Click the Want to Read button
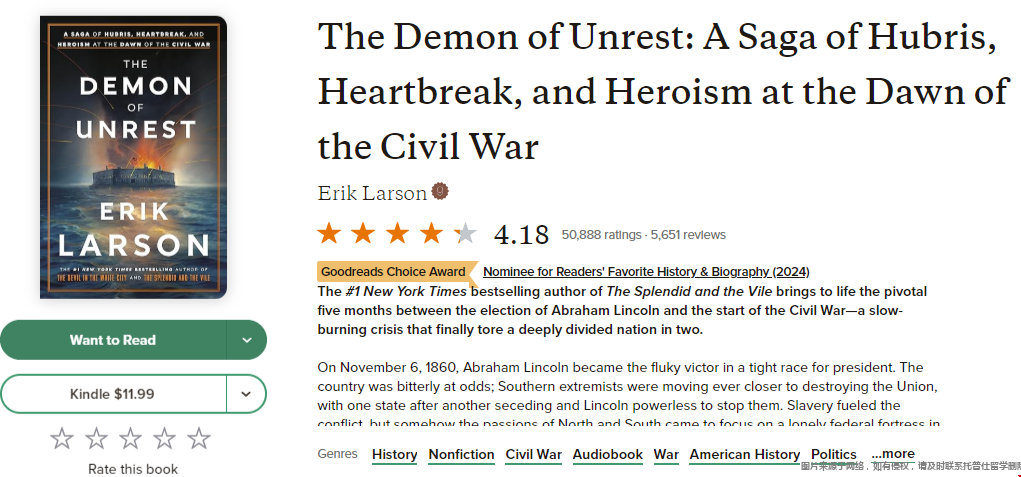 (113, 340)
